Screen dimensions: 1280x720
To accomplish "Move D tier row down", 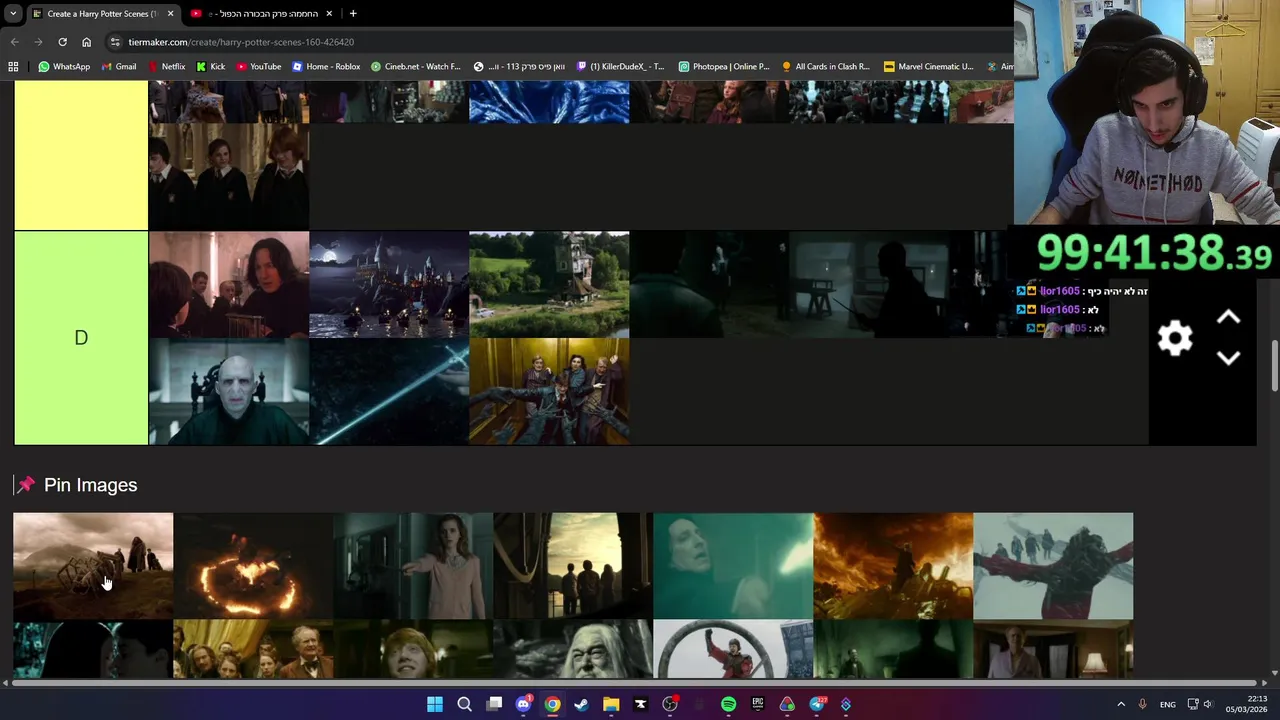I will click(1228, 357).
